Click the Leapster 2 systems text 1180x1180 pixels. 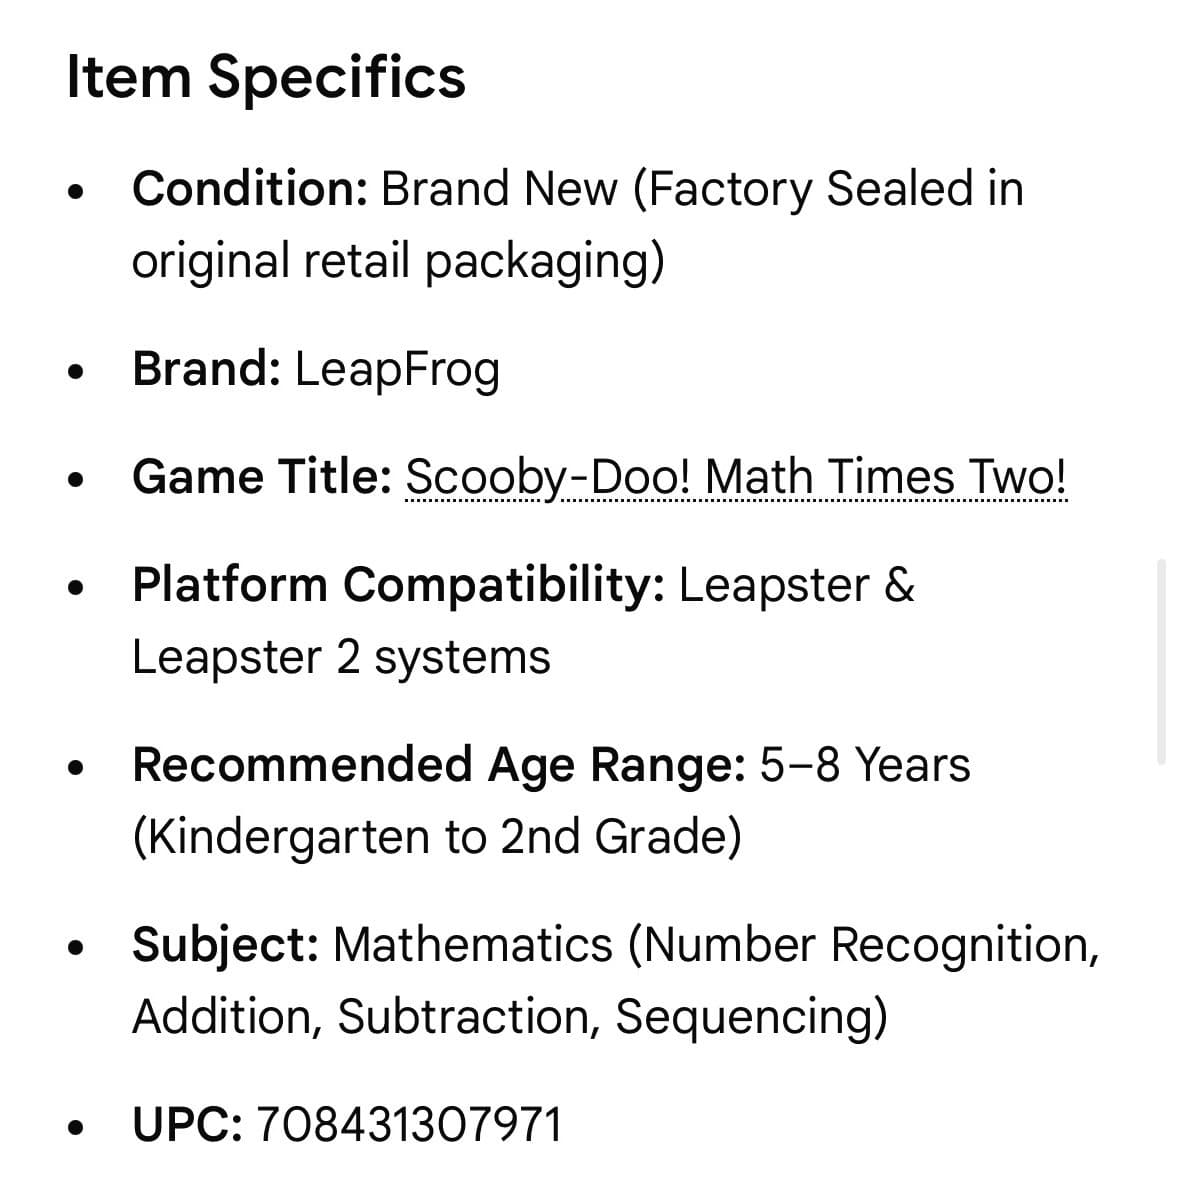click(x=342, y=658)
